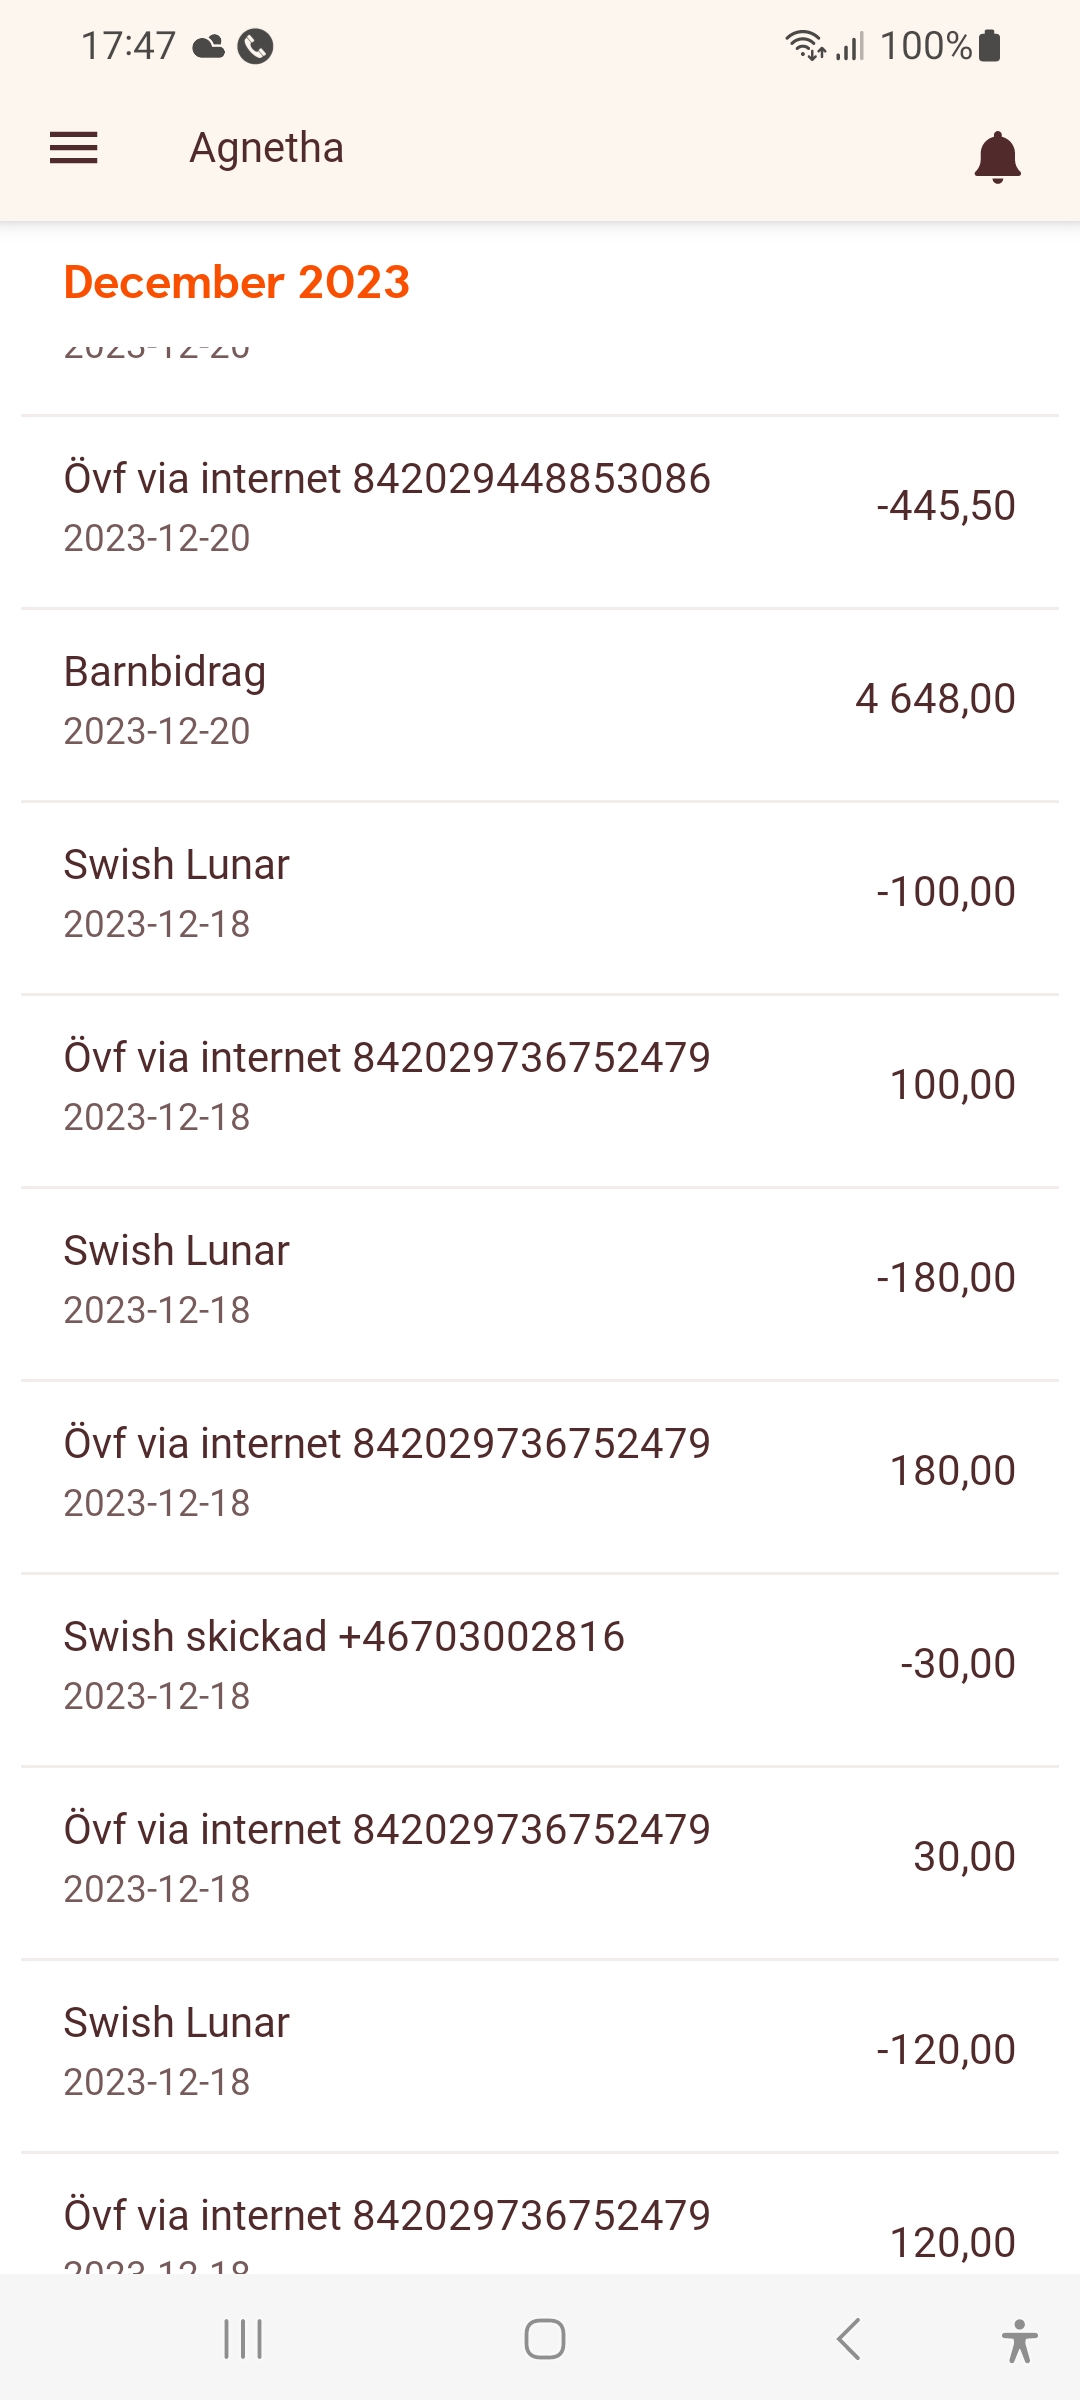1080x2400 pixels.
Task: Select the Swish Lunar -180,00 transaction
Action: tap(540, 1279)
